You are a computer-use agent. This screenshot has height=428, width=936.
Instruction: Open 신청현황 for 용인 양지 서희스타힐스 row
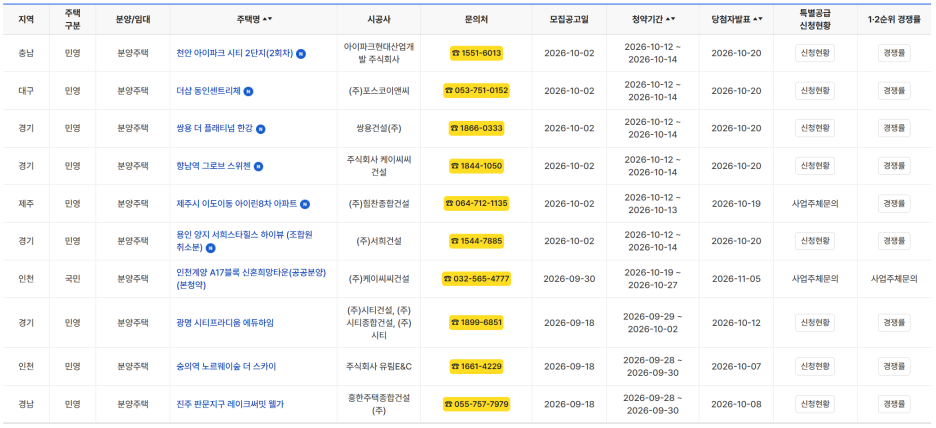[x=815, y=241]
